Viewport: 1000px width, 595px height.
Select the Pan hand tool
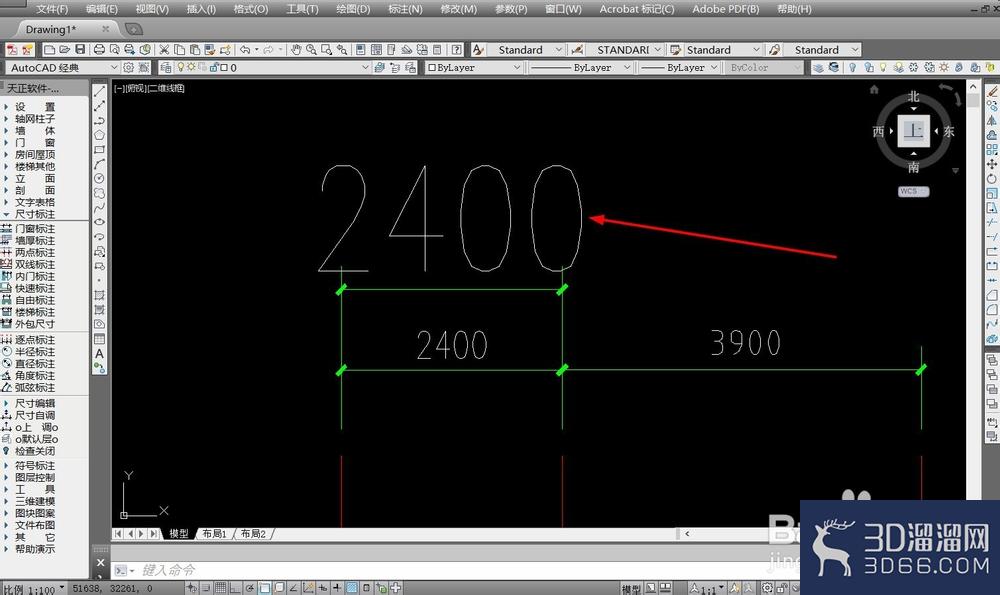coord(296,50)
